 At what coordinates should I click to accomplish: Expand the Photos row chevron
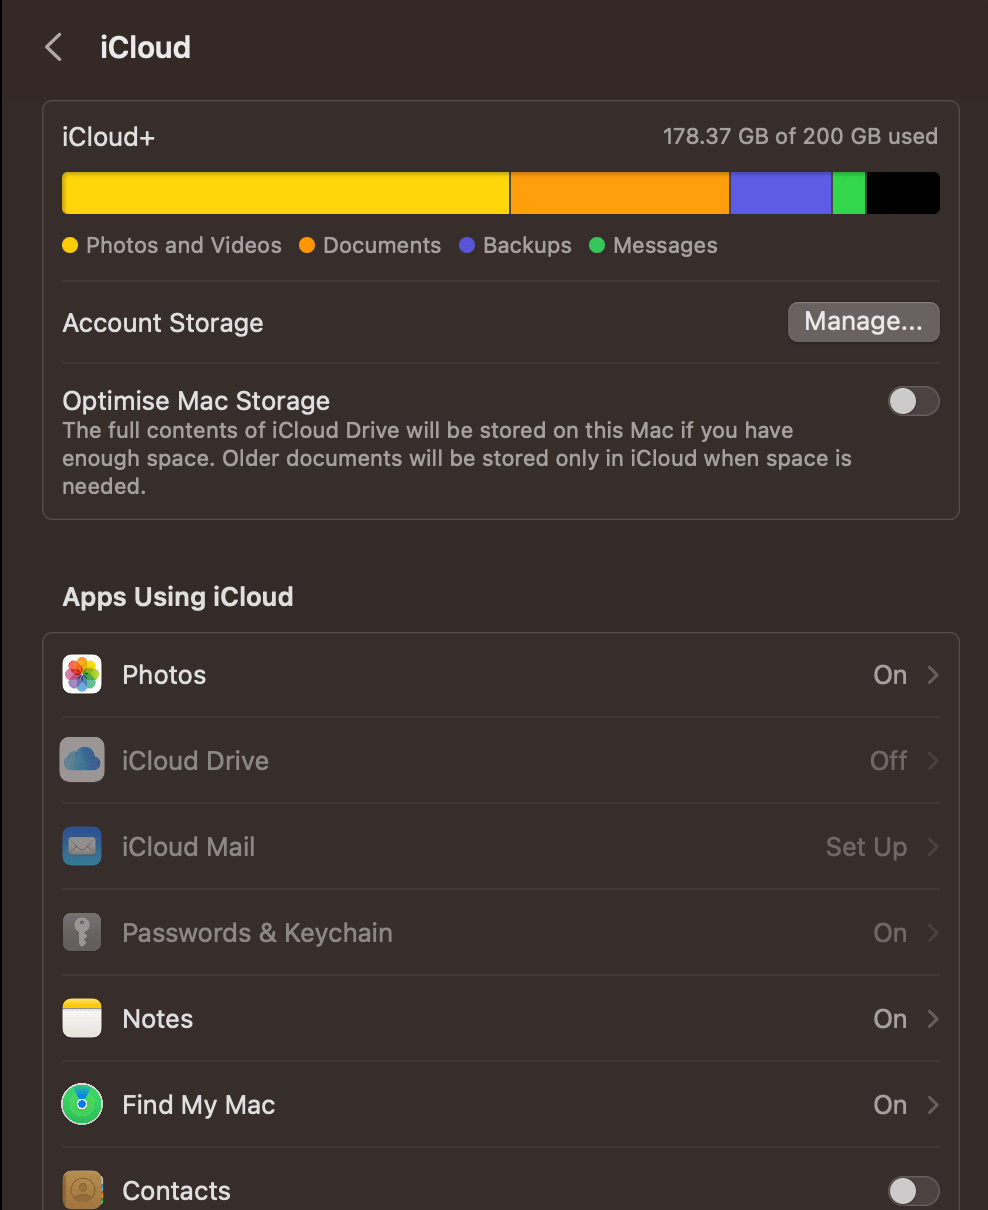point(931,674)
